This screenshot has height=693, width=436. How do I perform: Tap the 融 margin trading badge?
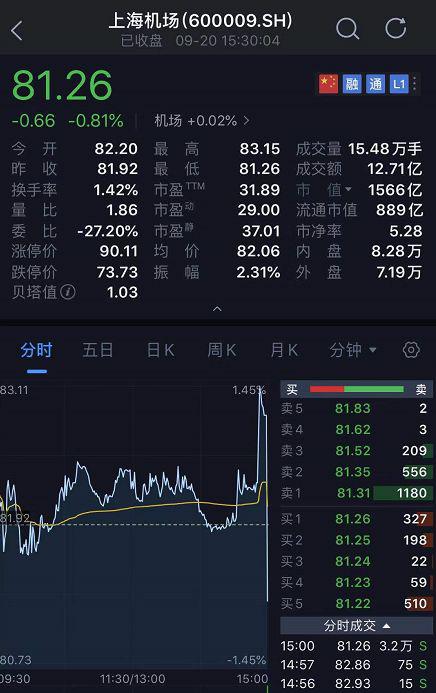[x=352, y=84]
